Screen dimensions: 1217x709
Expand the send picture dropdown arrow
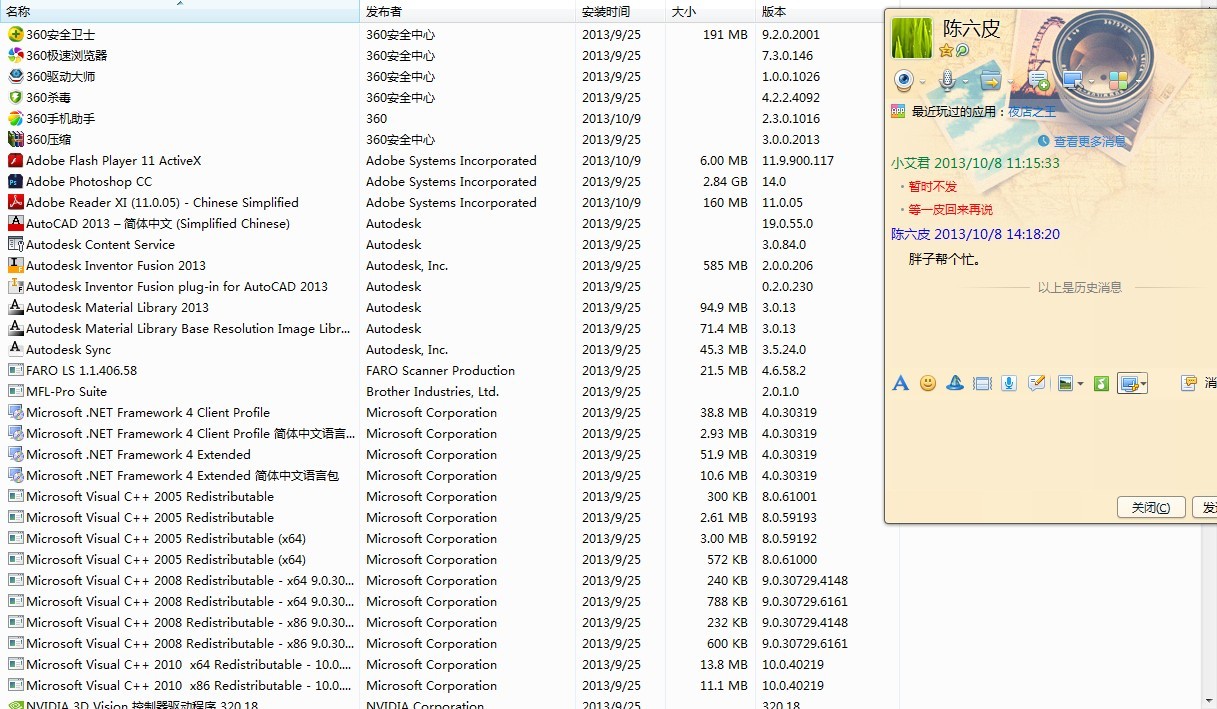[x=1080, y=384]
